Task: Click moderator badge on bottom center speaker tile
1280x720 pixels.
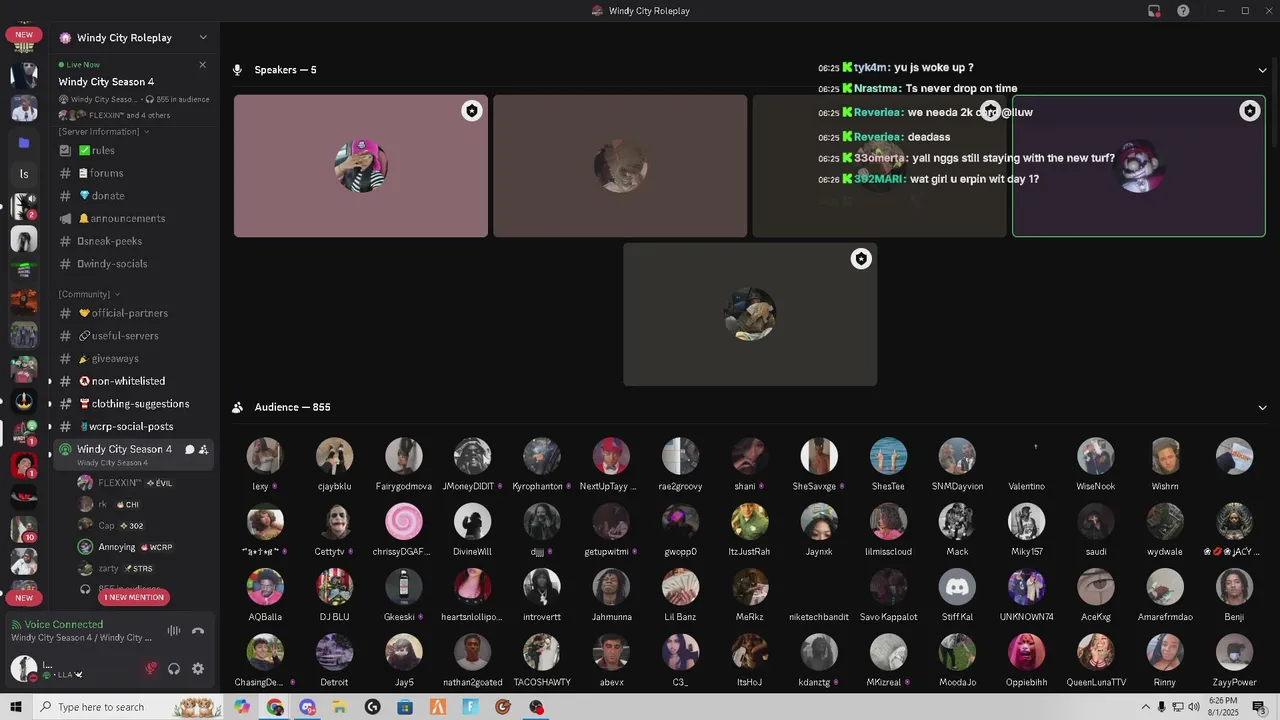Action: point(861,259)
